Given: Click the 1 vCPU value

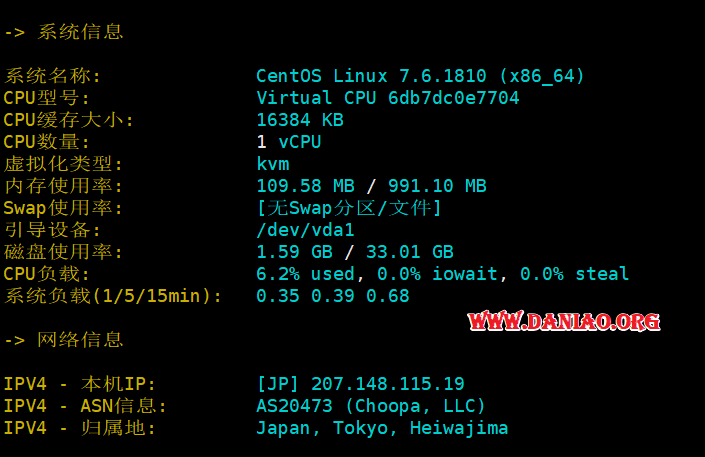Looking at the screenshot, I should 289,142.
